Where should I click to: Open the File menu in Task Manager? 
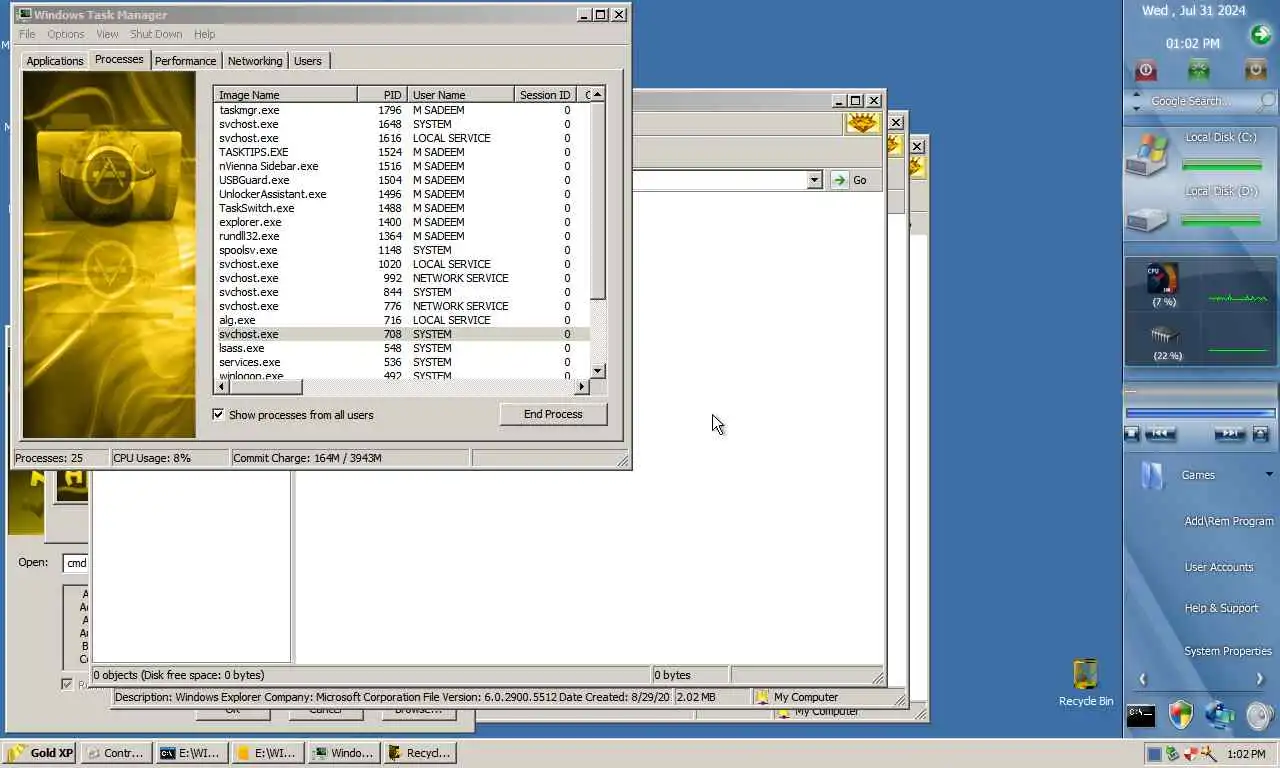click(x=27, y=34)
